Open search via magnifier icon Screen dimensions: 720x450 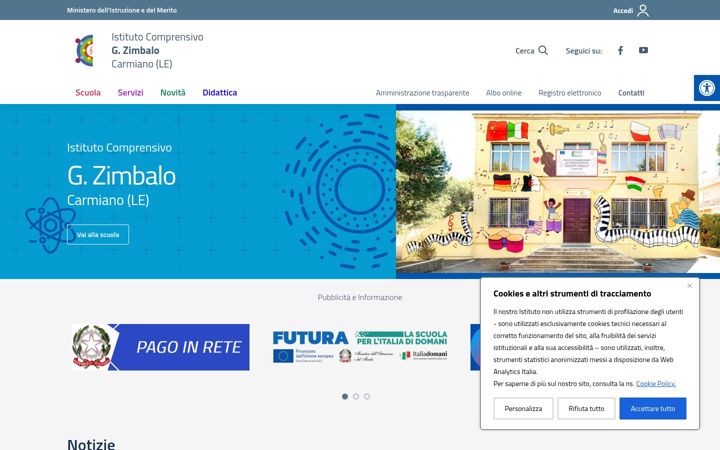point(543,50)
